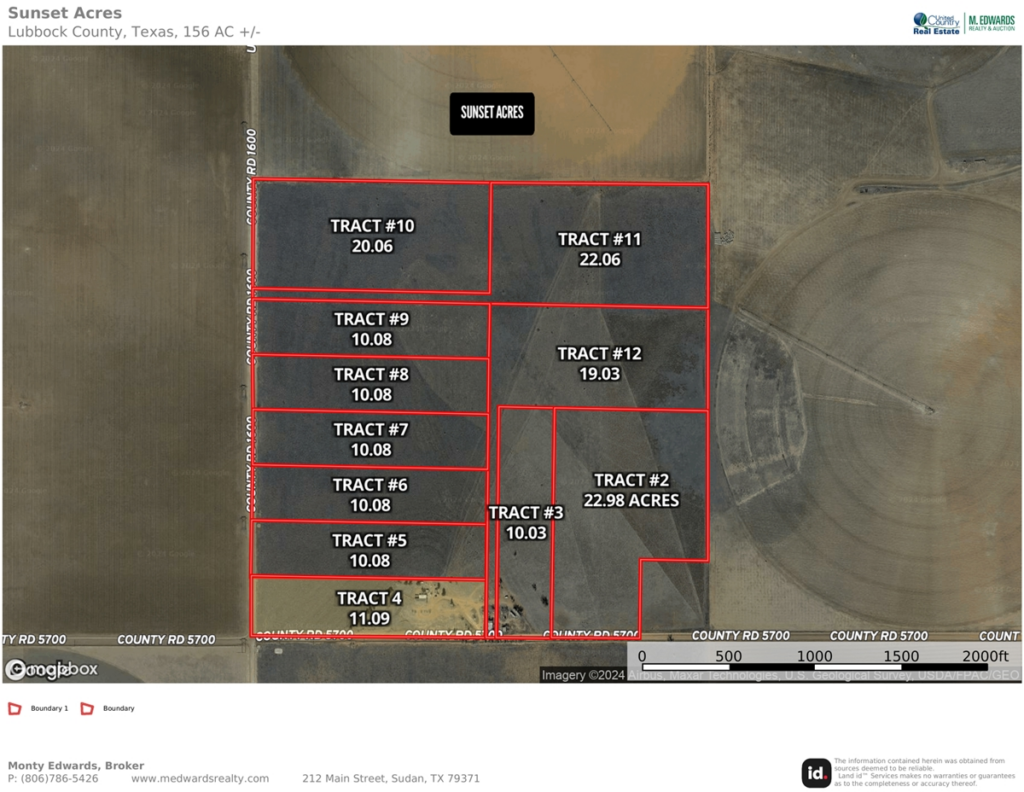Select the Sunset Acres heading text

click(64, 12)
